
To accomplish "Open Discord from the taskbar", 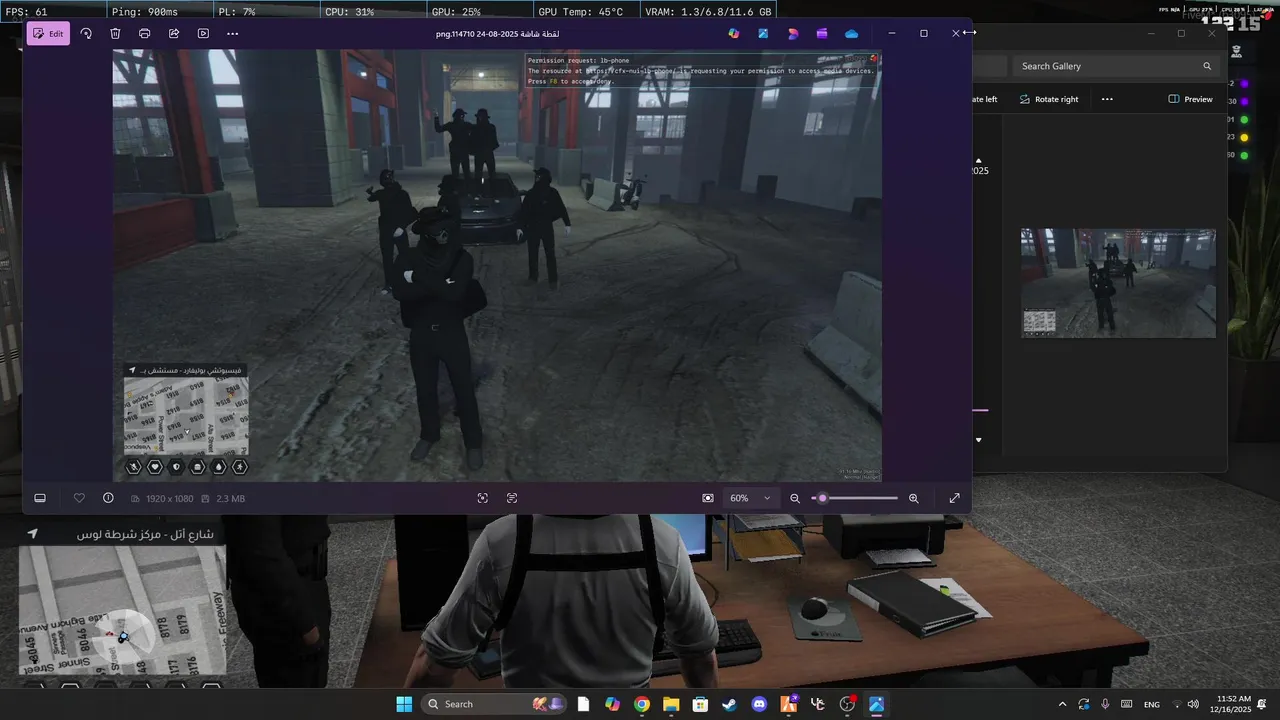I will [759, 704].
